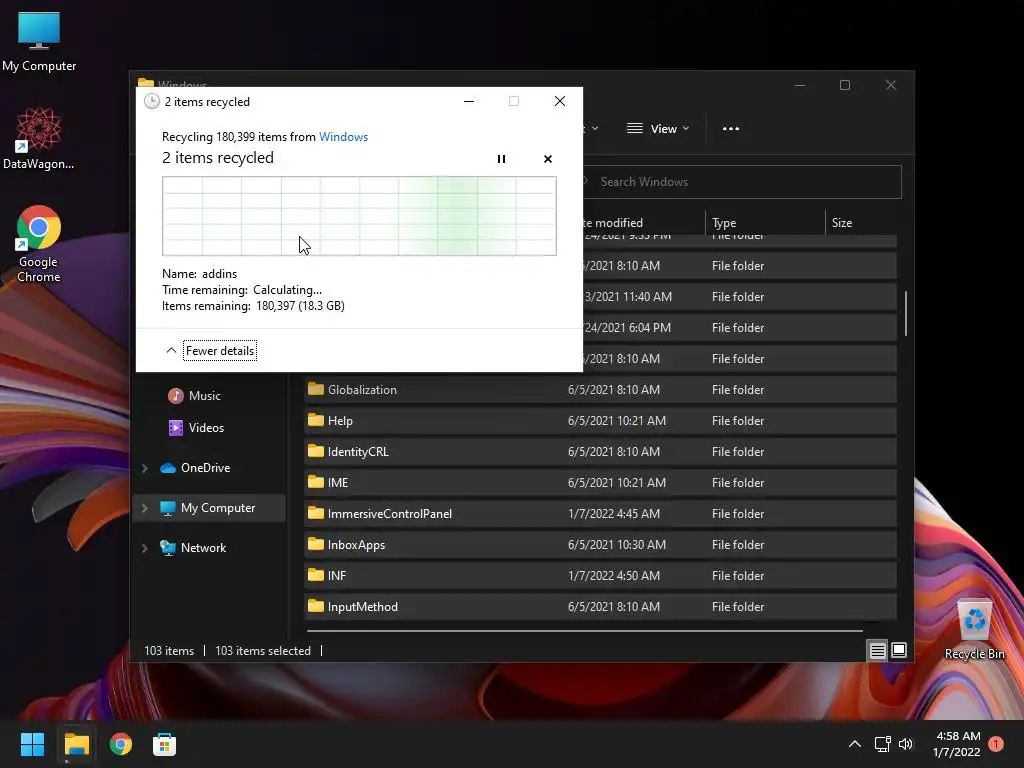
Task: Open the volume tray icon
Action: click(x=906, y=744)
